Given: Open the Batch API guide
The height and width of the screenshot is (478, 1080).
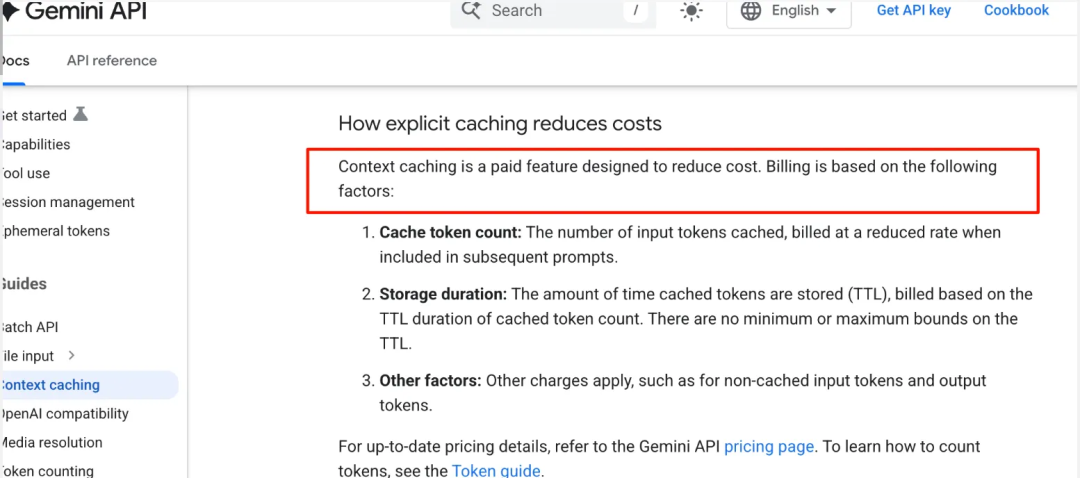Looking at the screenshot, I should (x=29, y=327).
